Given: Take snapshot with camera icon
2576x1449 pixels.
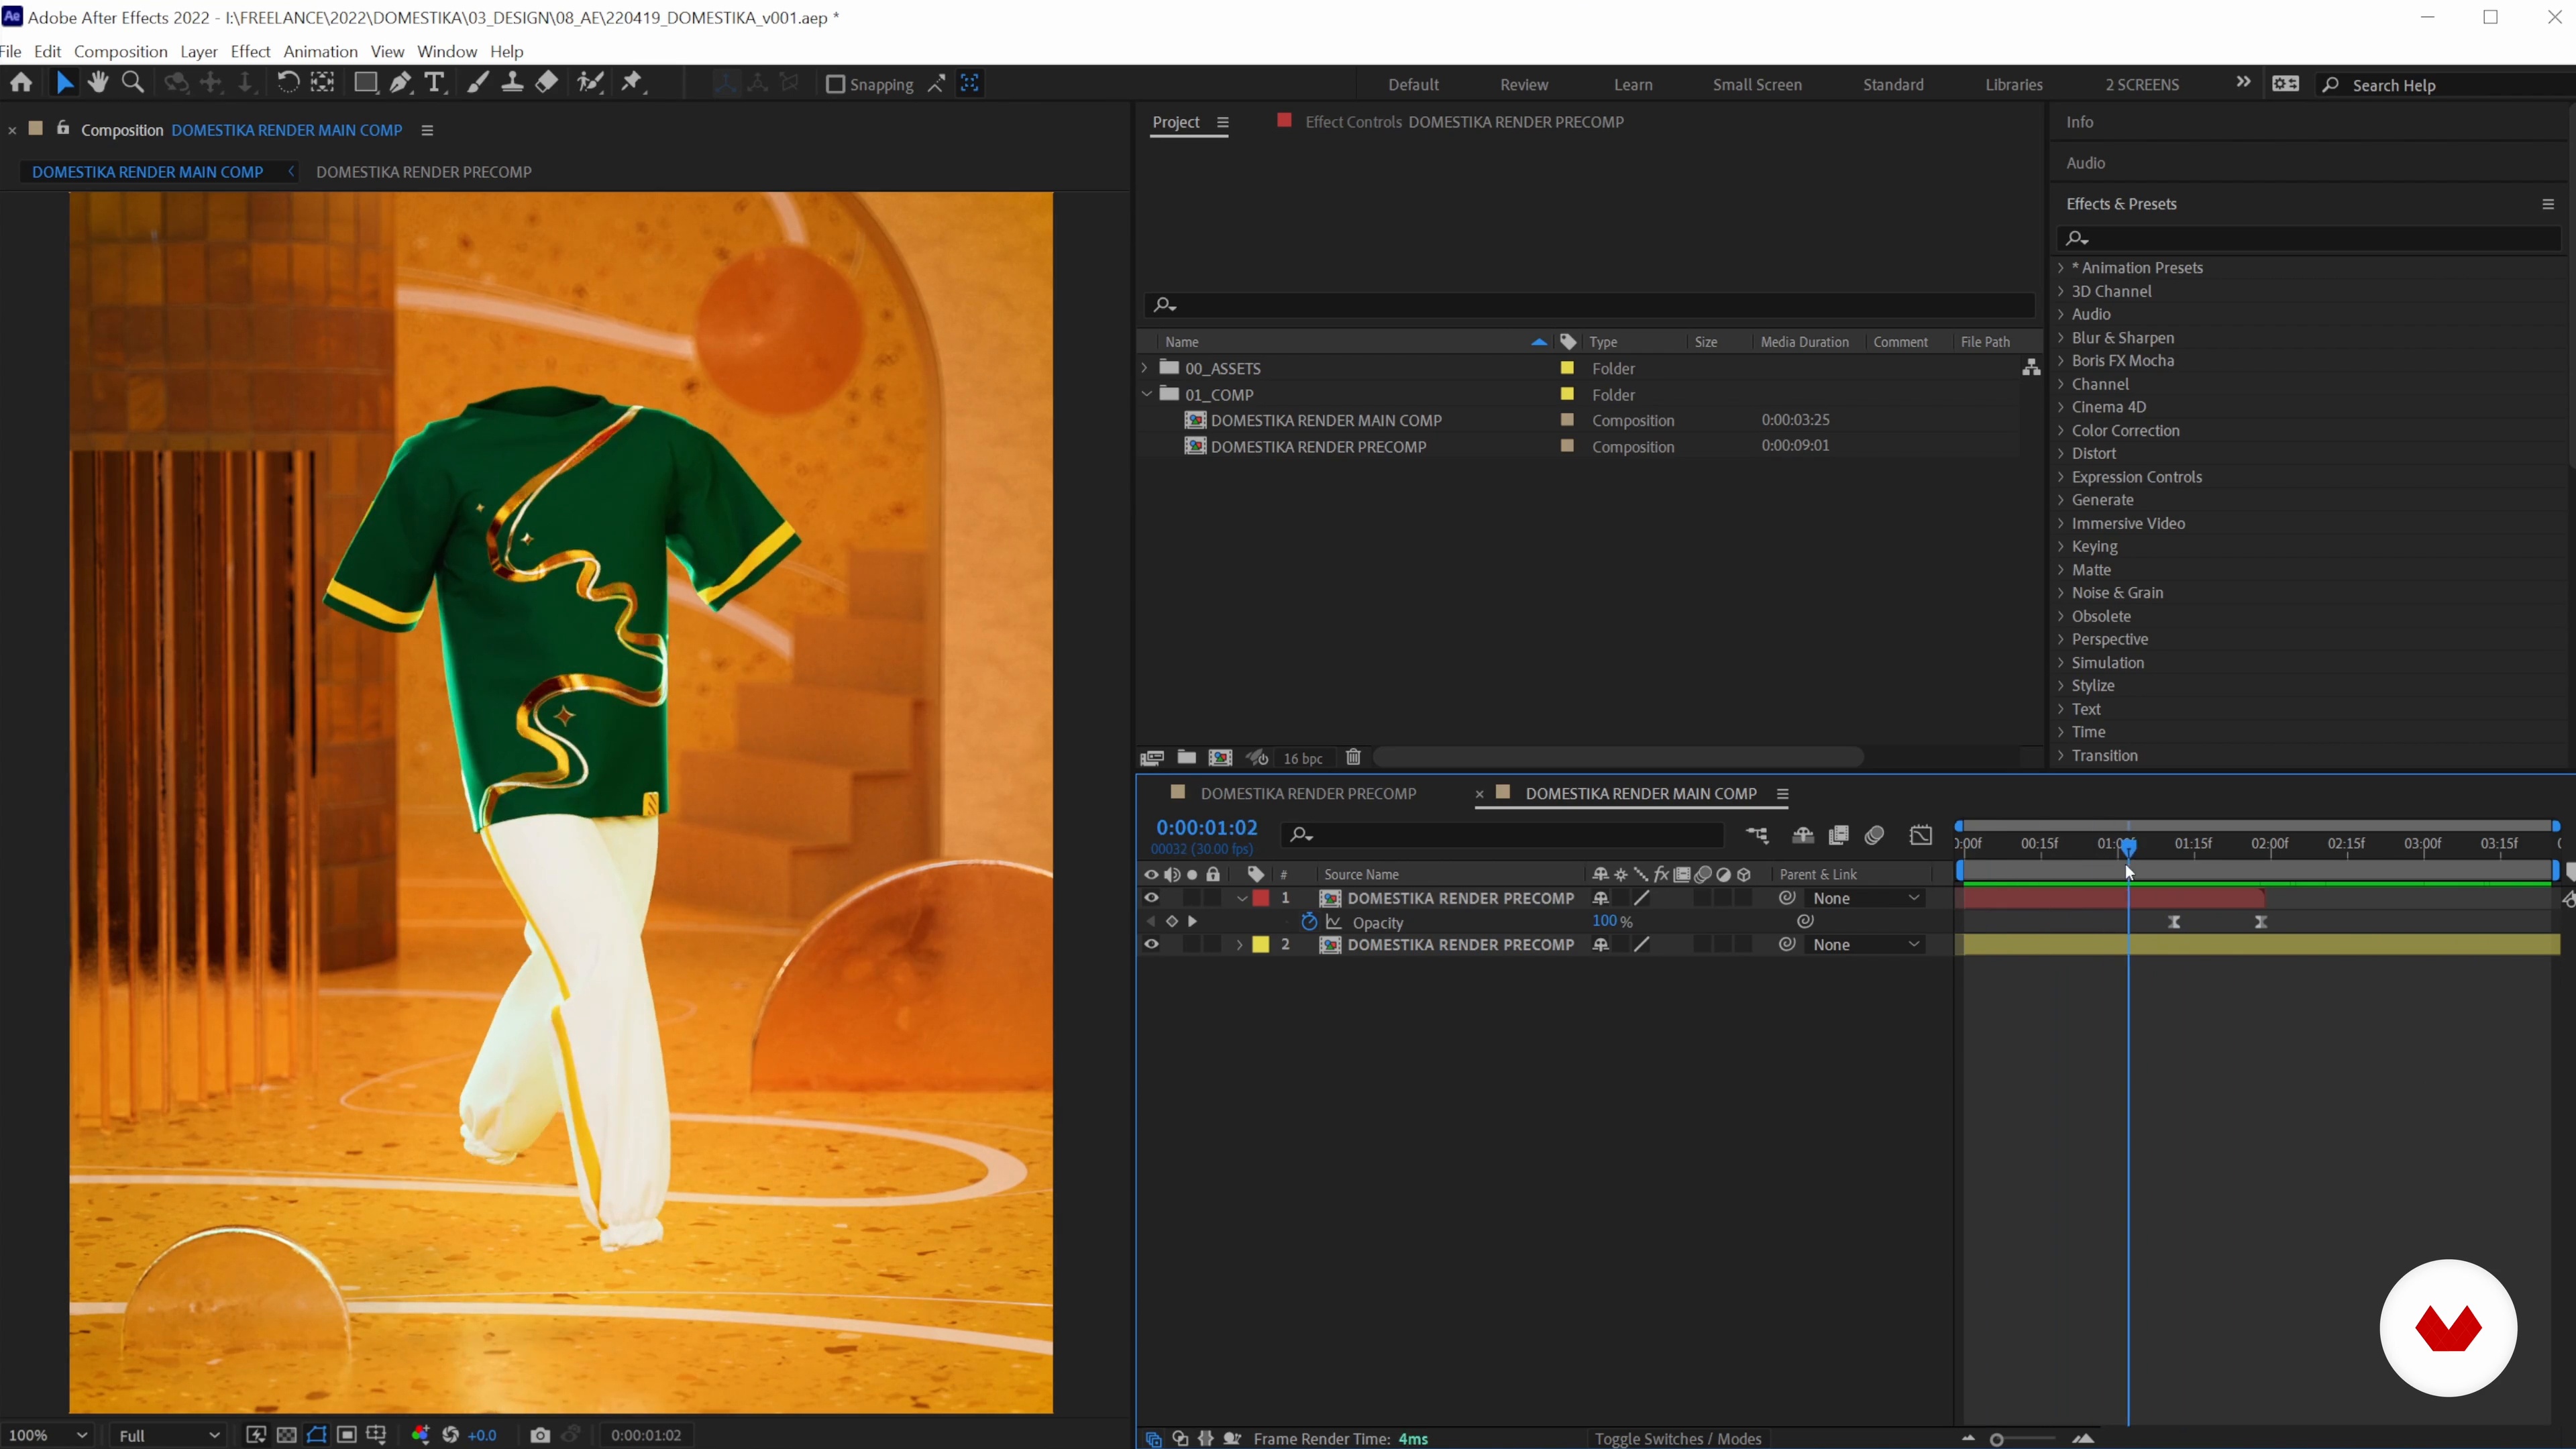Looking at the screenshot, I should pos(540,1435).
